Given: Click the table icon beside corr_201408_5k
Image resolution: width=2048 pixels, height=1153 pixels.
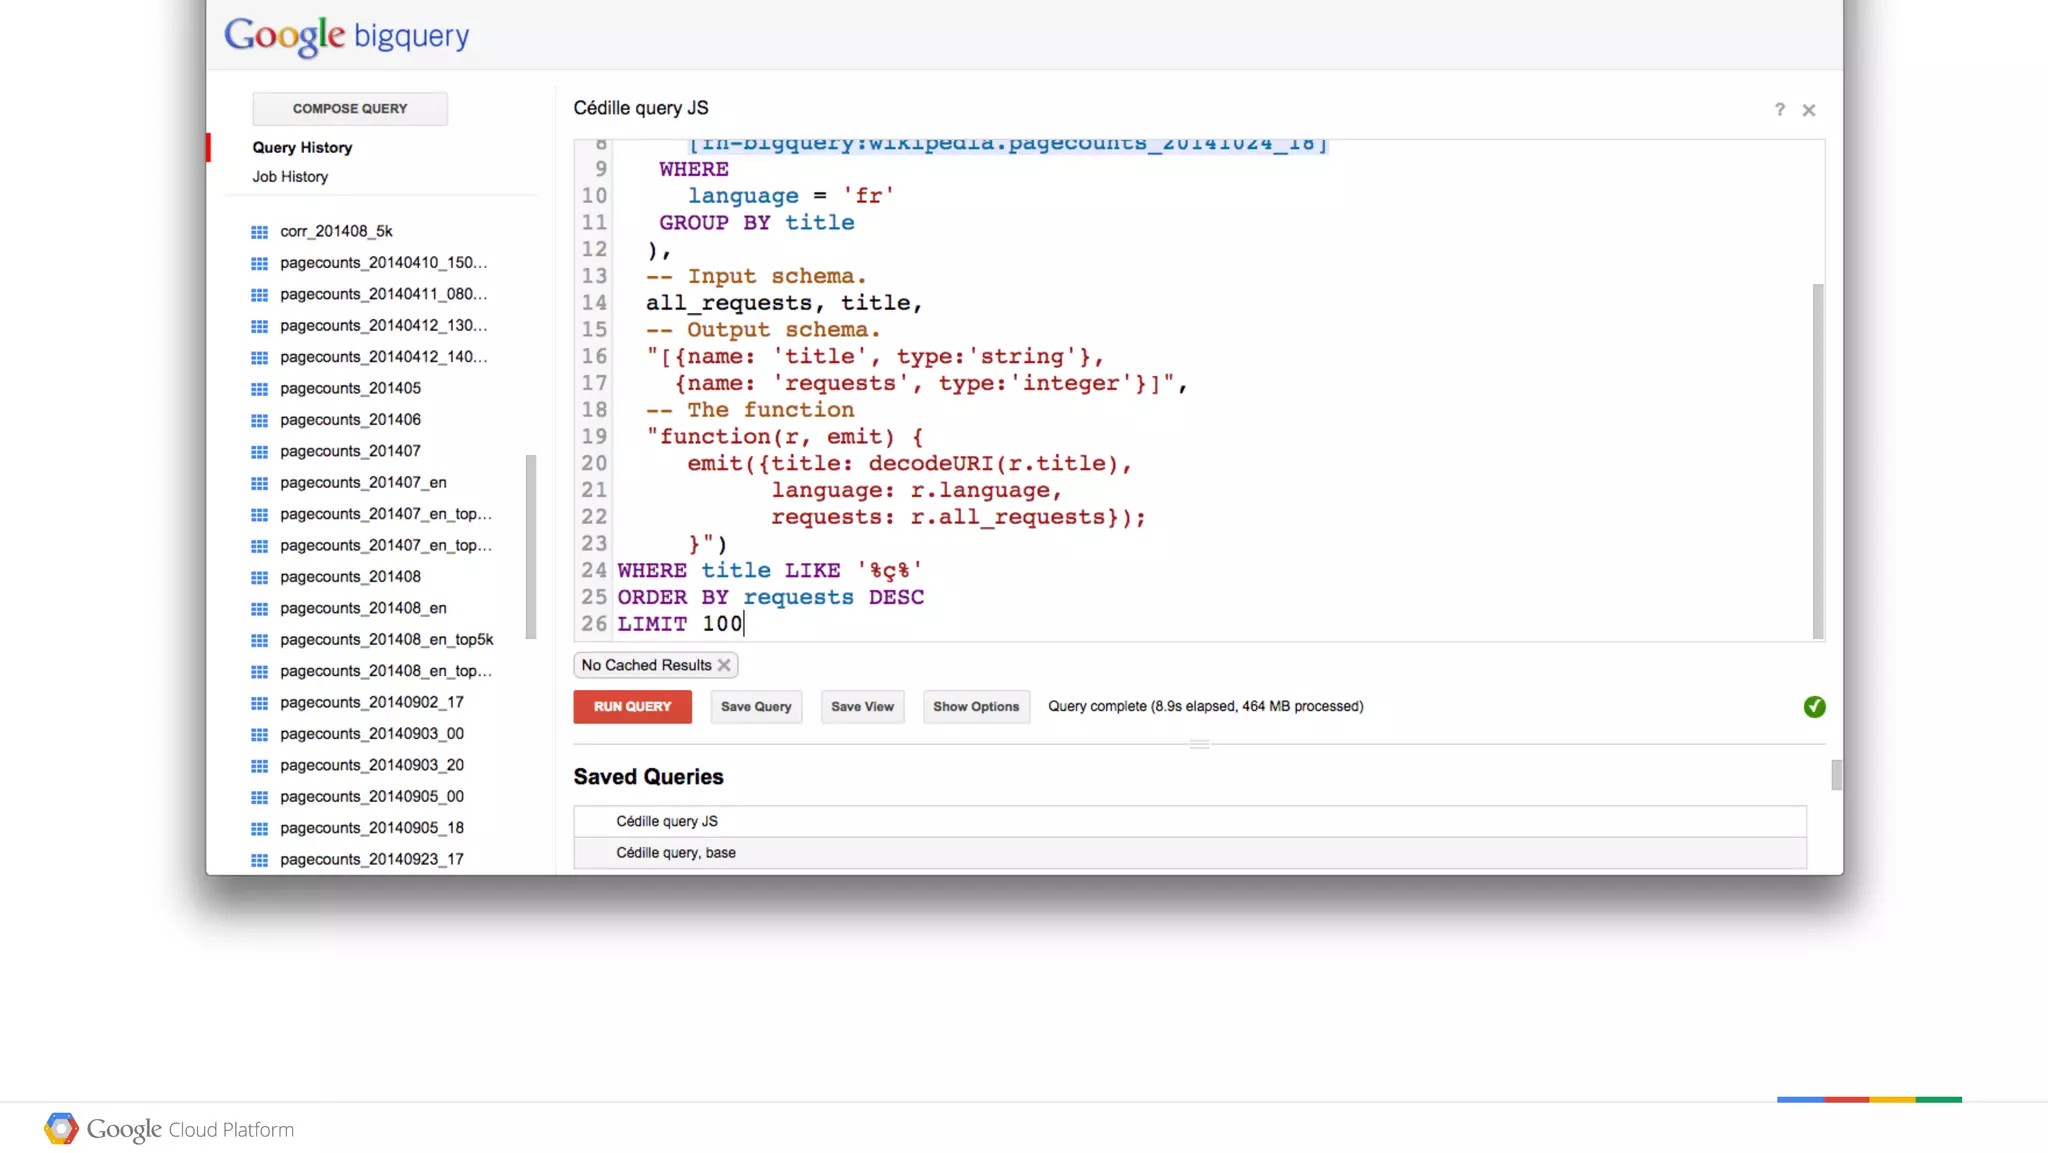Looking at the screenshot, I should click(x=259, y=232).
